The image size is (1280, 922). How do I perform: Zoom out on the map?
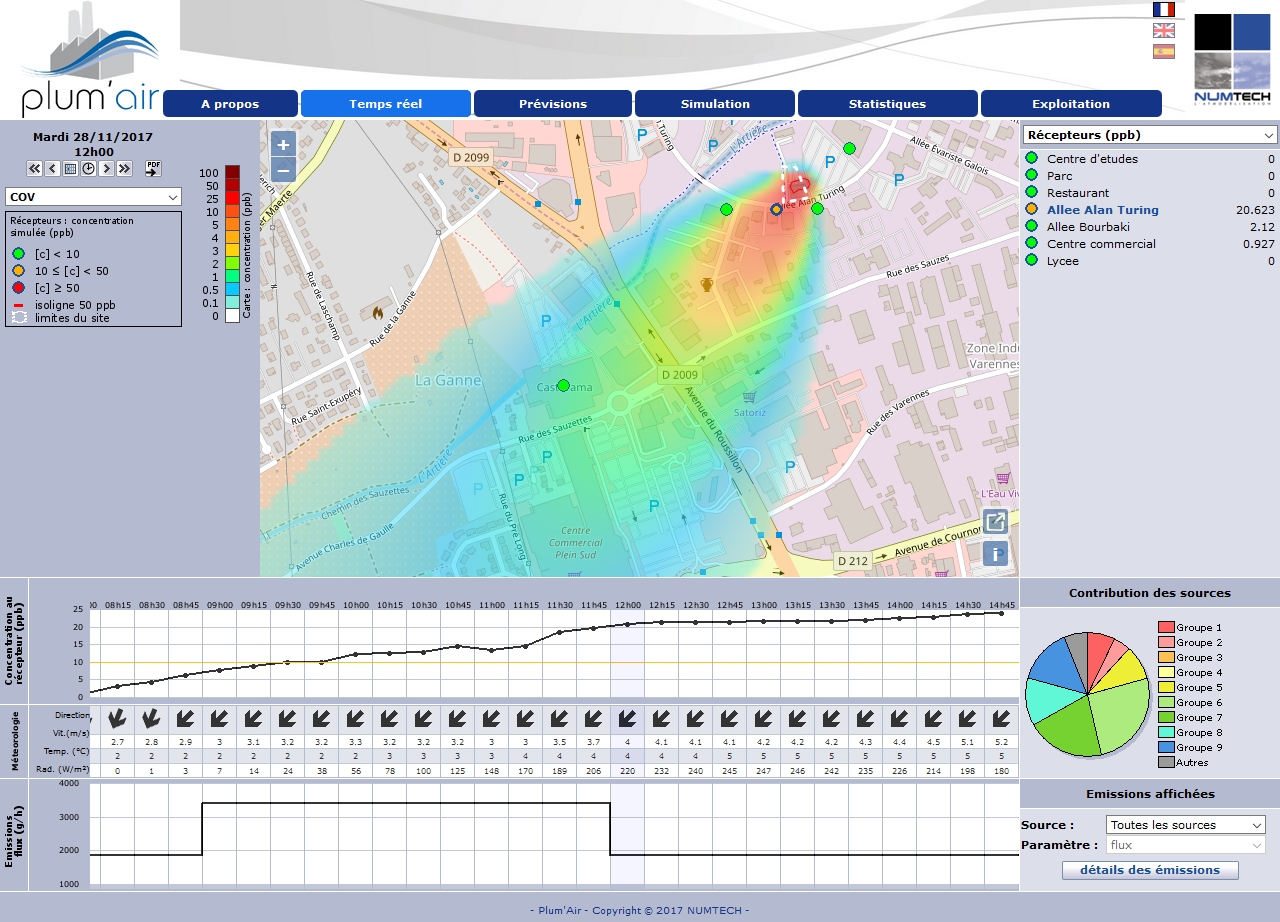point(283,170)
